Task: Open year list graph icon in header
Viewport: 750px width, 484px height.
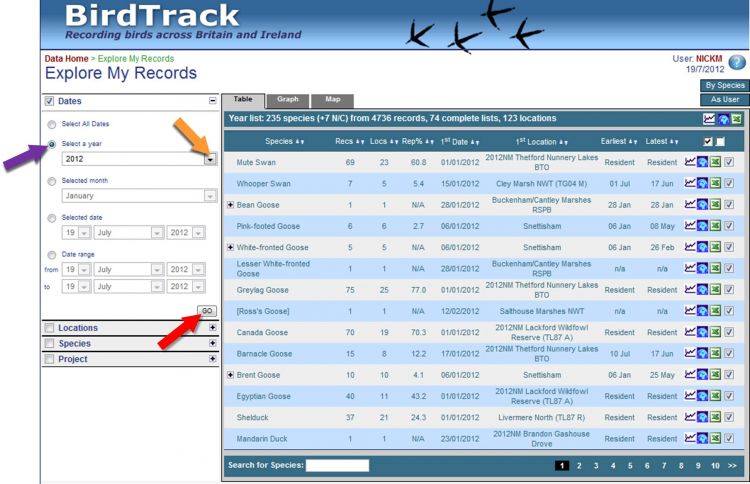Action: click(x=709, y=120)
